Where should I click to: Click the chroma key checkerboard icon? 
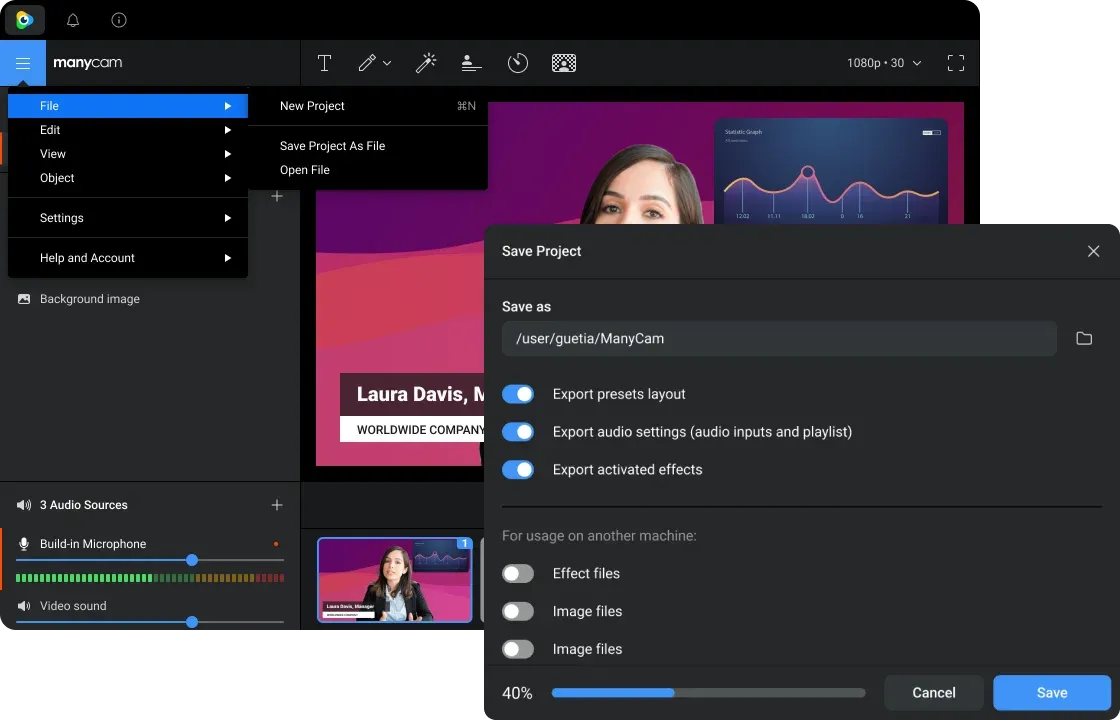(564, 63)
